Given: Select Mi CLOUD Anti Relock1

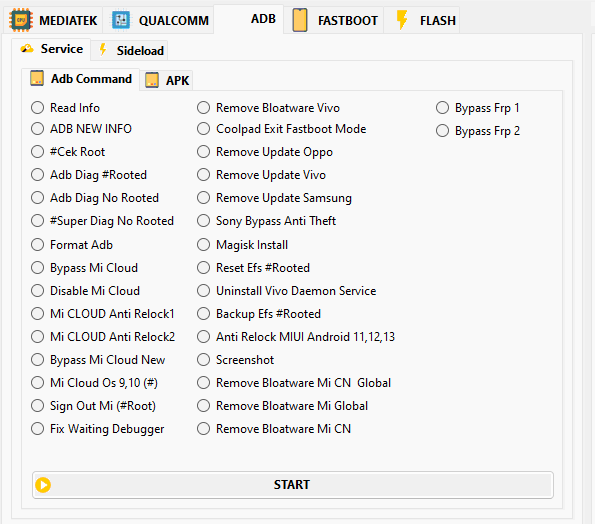Looking at the screenshot, I should pos(102,314).
